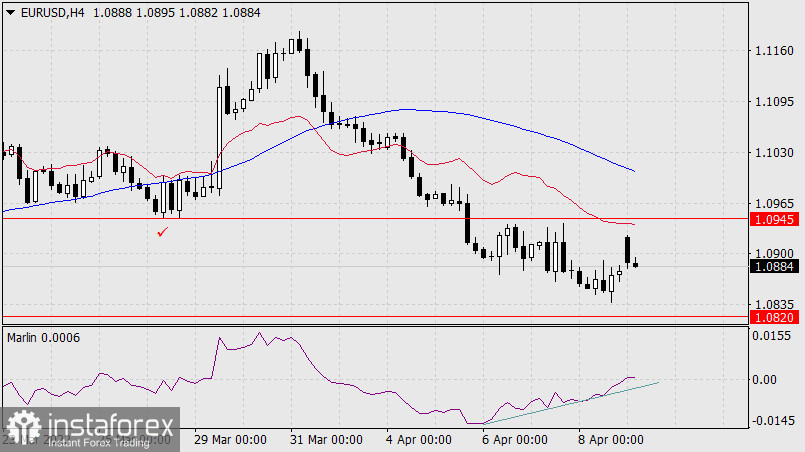This screenshot has height=452, width=805.
Task: Click the 31 Mar 00:00 time label
Action: (325, 439)
